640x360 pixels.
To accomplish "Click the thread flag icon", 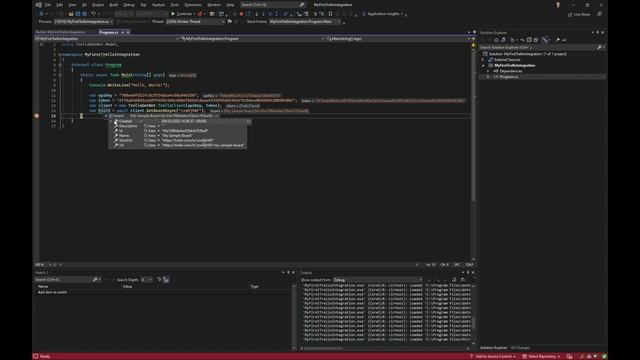I will [x=229, y=22].
